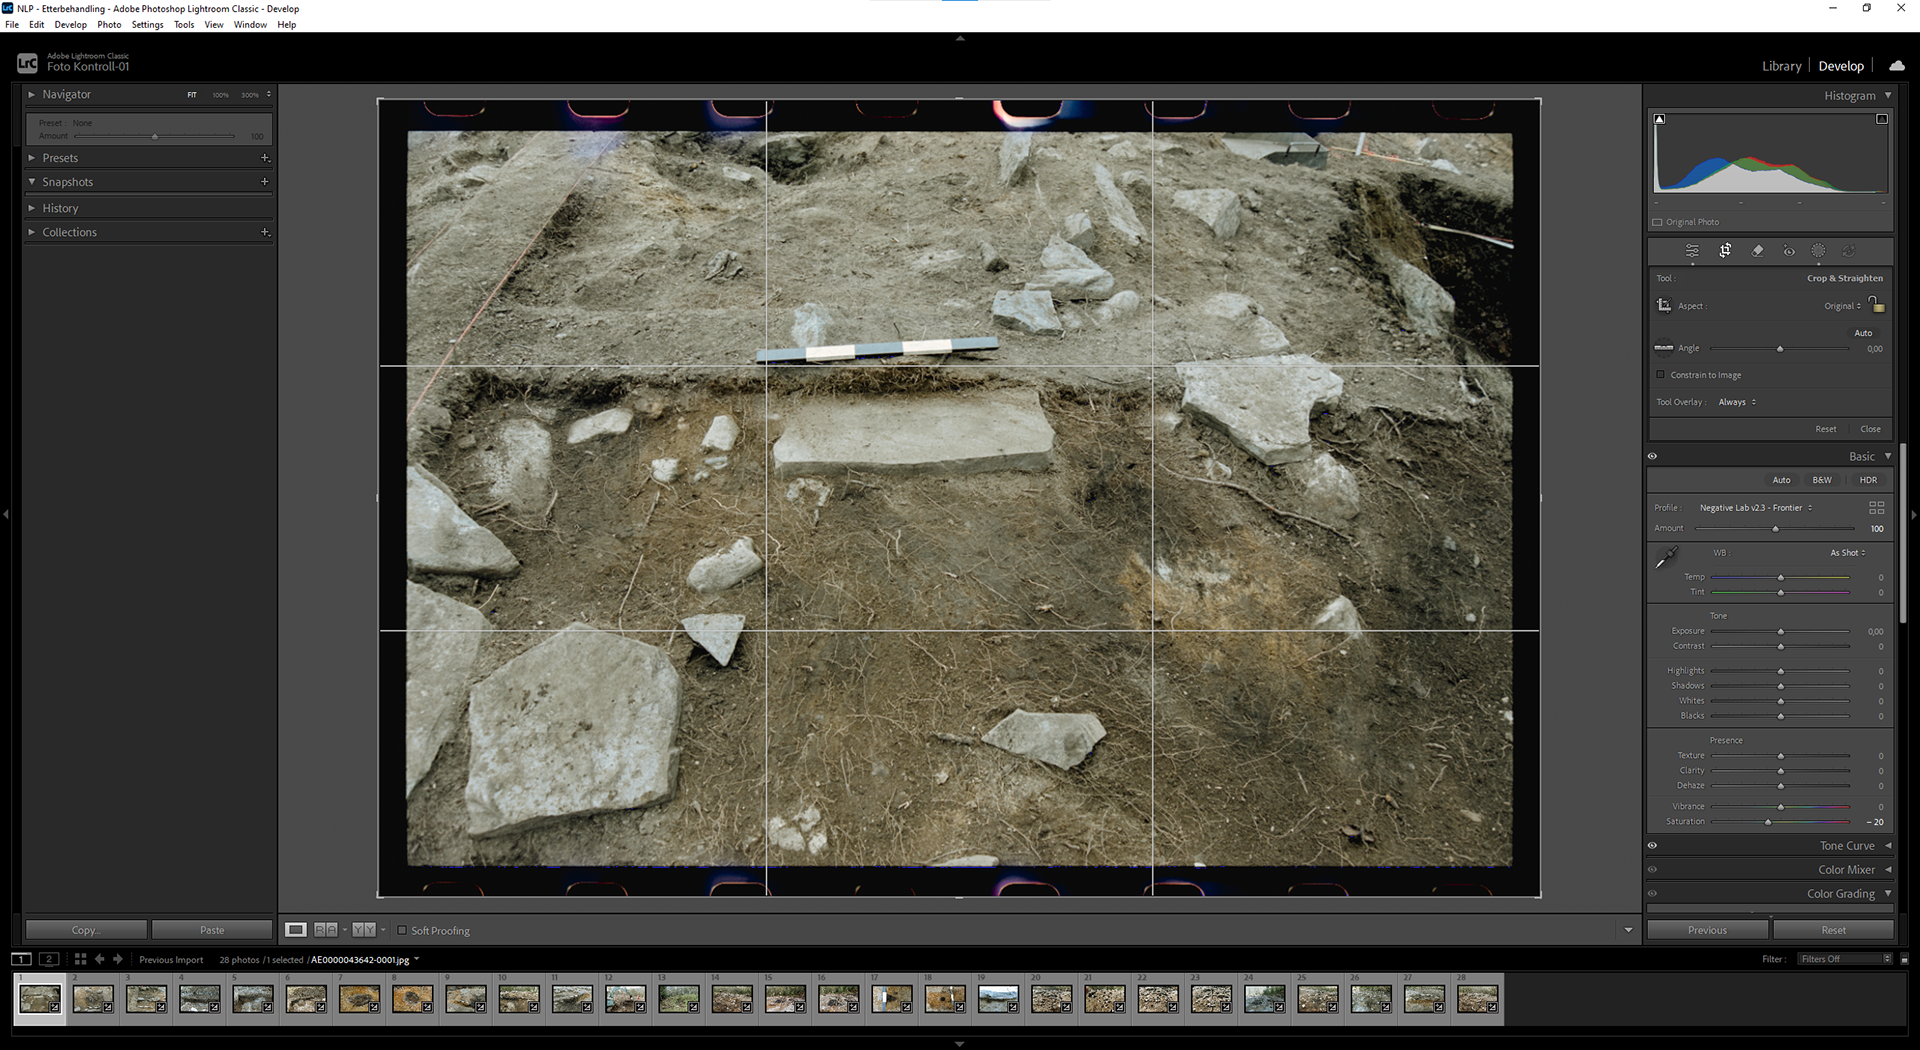Toggle the Soft Proofing checkbox
Viewport: 1920px width, 1050px height.
point(402,930)
